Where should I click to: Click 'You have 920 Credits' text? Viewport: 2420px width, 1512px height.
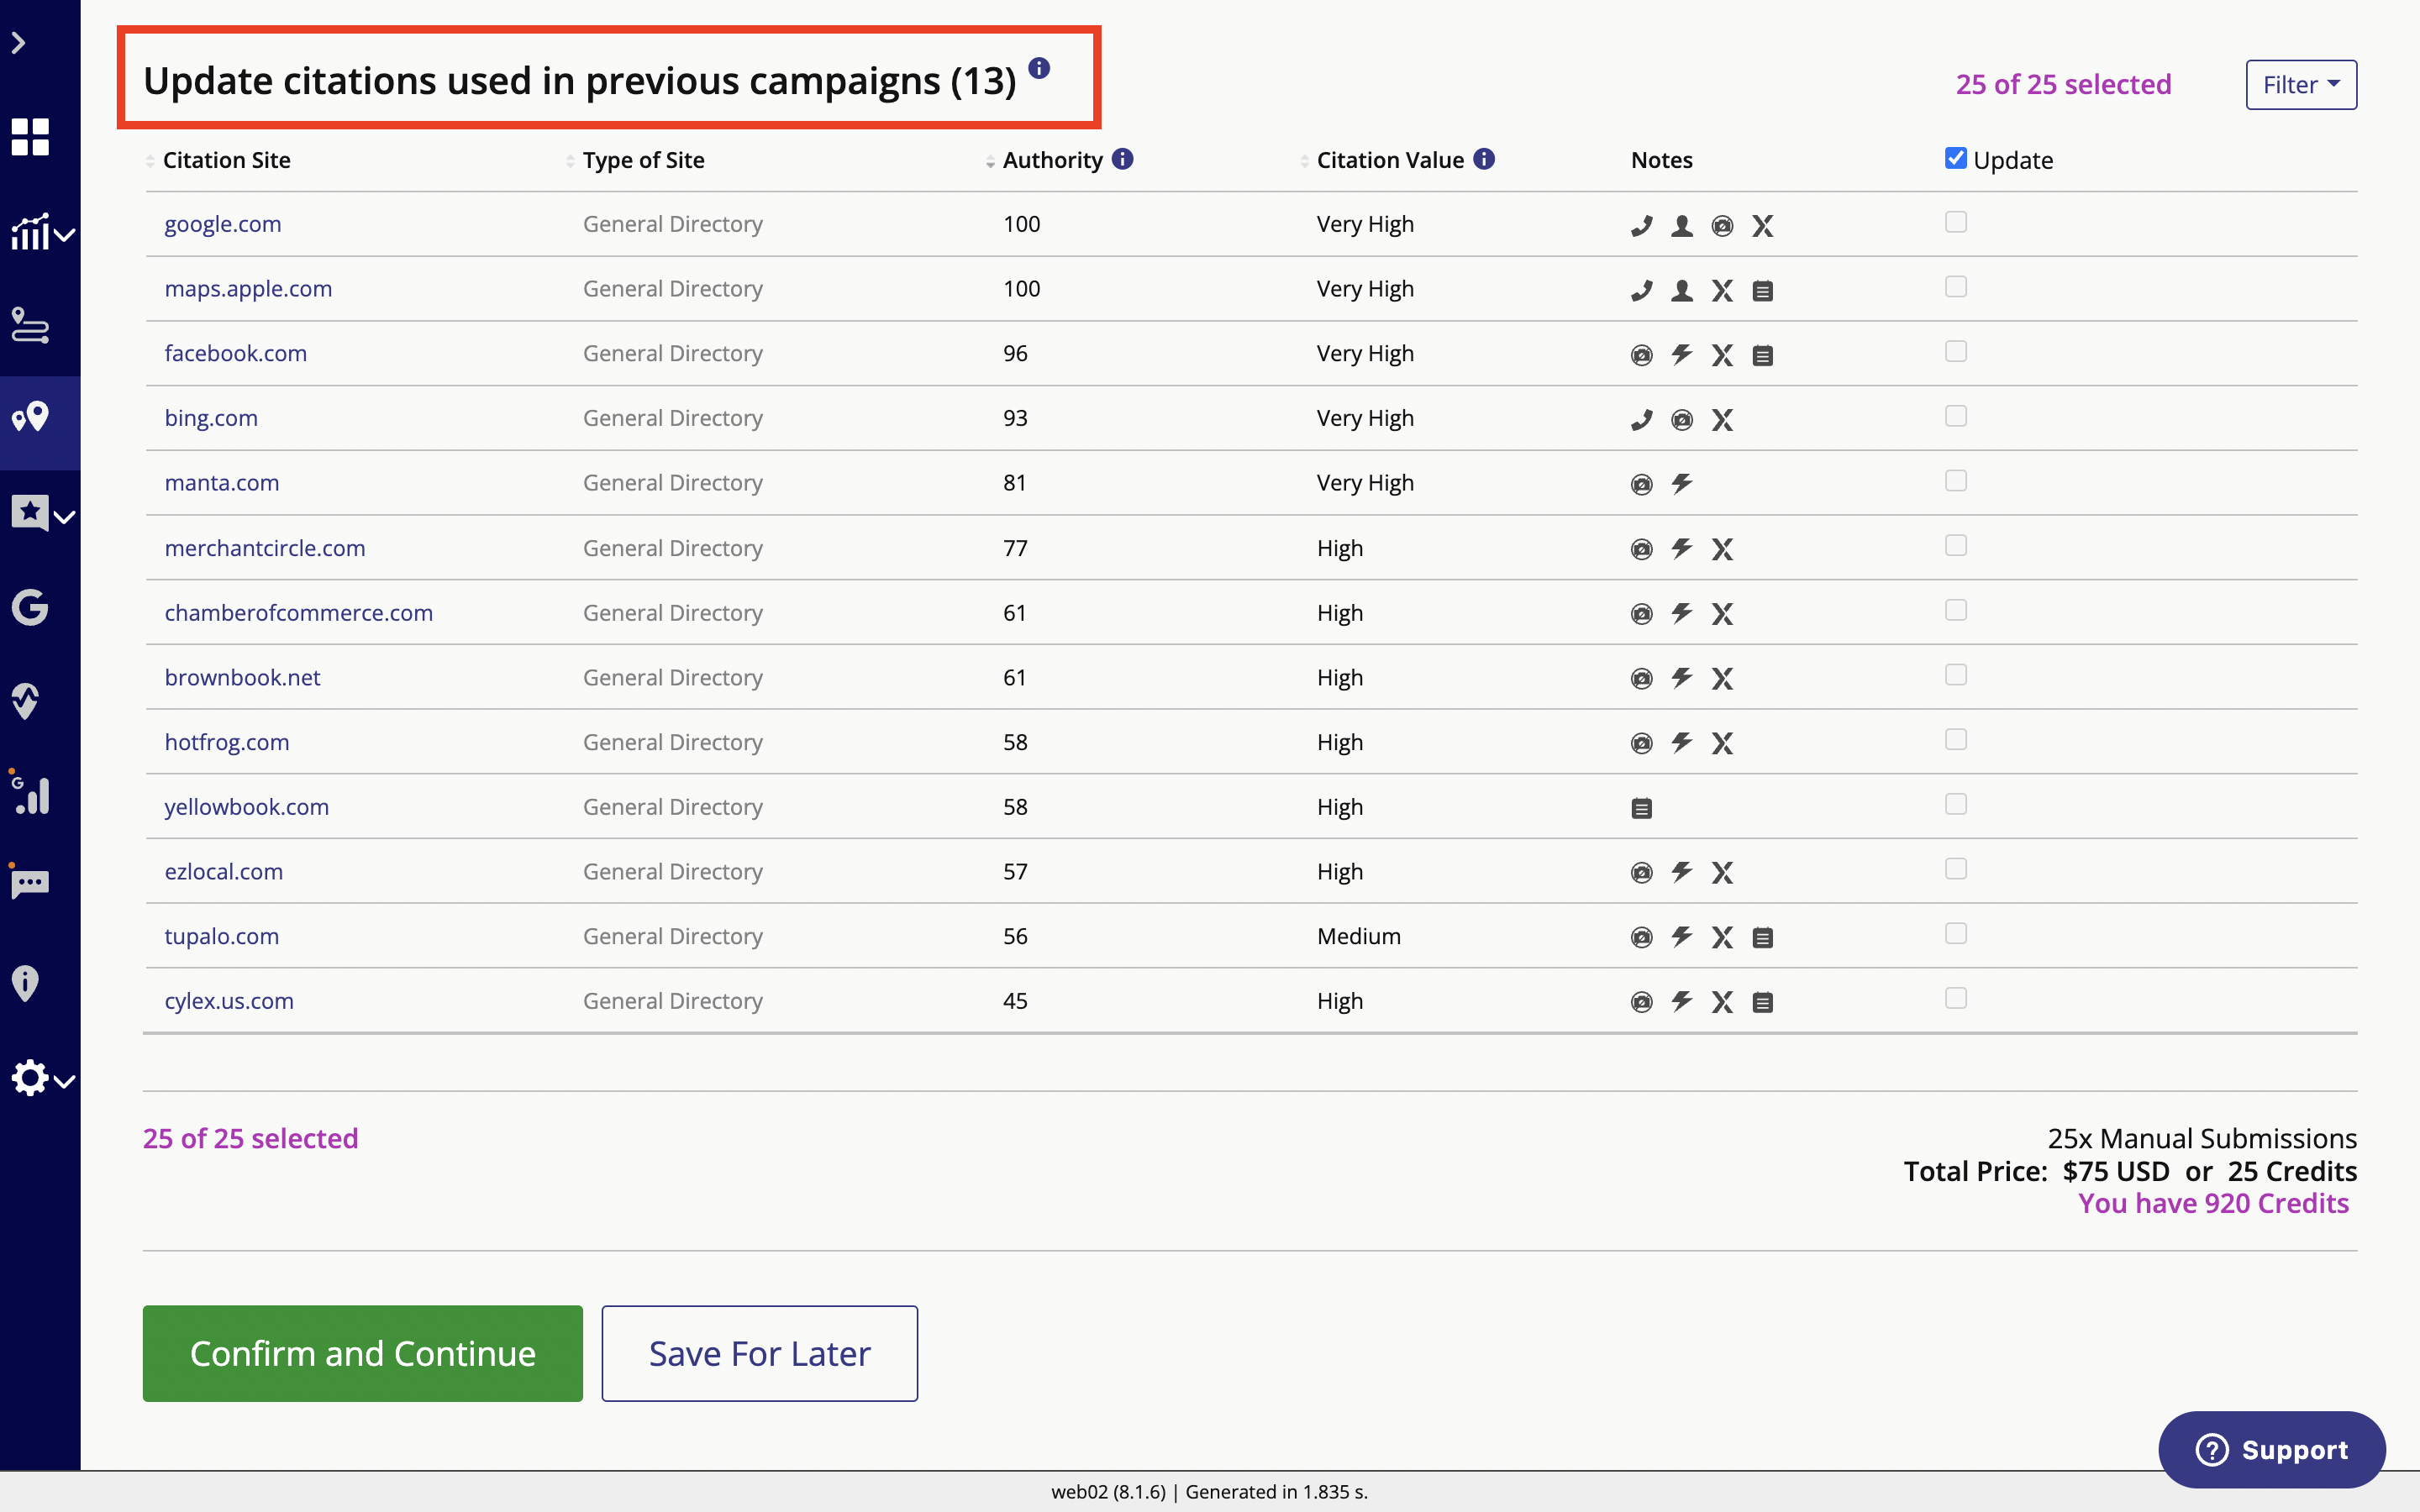[2213, 1203]
